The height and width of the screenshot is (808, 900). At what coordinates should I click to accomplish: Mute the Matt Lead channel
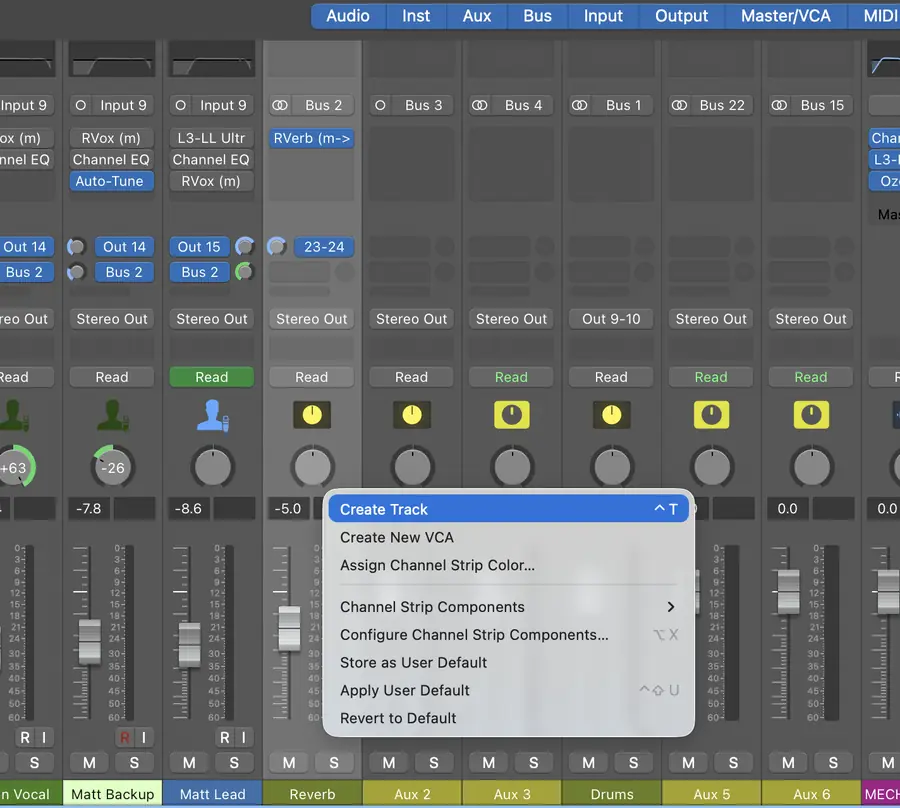pyautogui.click(x=189, y=763)
